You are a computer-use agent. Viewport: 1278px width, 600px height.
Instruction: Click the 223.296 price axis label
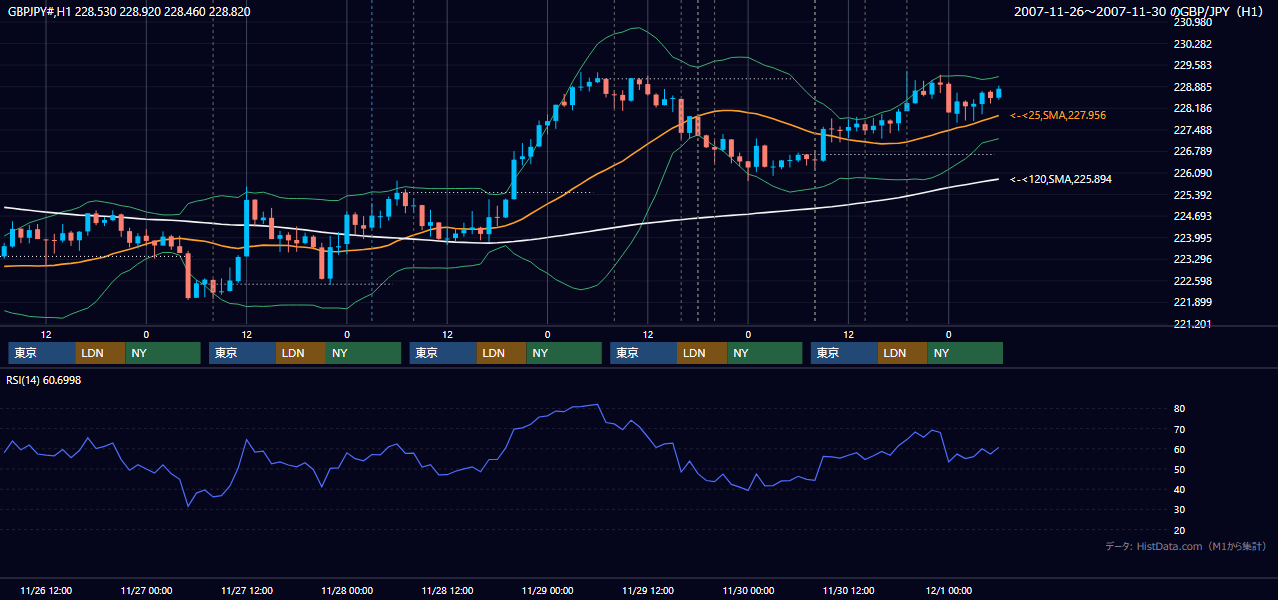click(1192, 259)
